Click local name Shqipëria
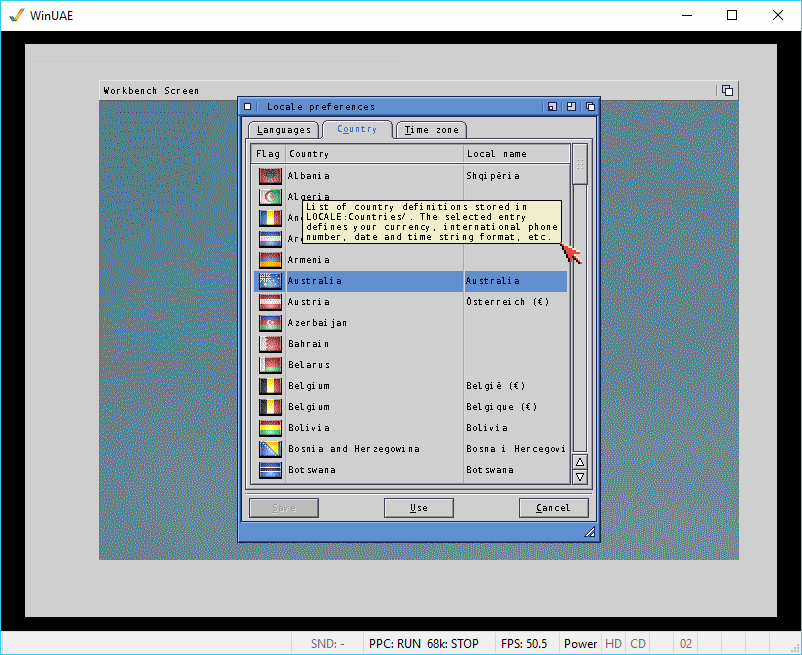Image resolution: width=802 pixels, height=655 pixels. 493,176
